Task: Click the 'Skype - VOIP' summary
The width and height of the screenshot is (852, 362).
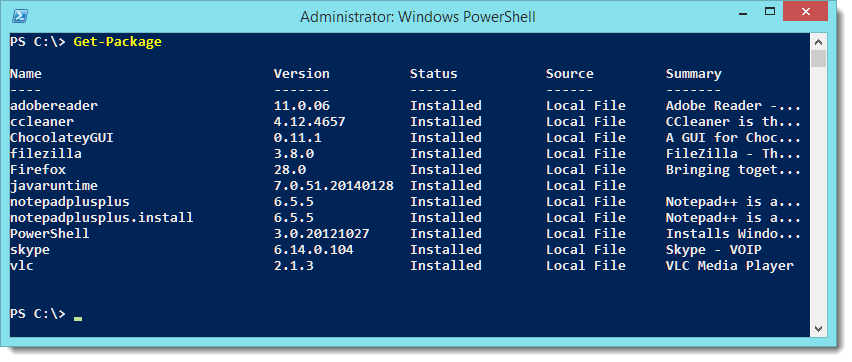Action: [x=714, y=250]
